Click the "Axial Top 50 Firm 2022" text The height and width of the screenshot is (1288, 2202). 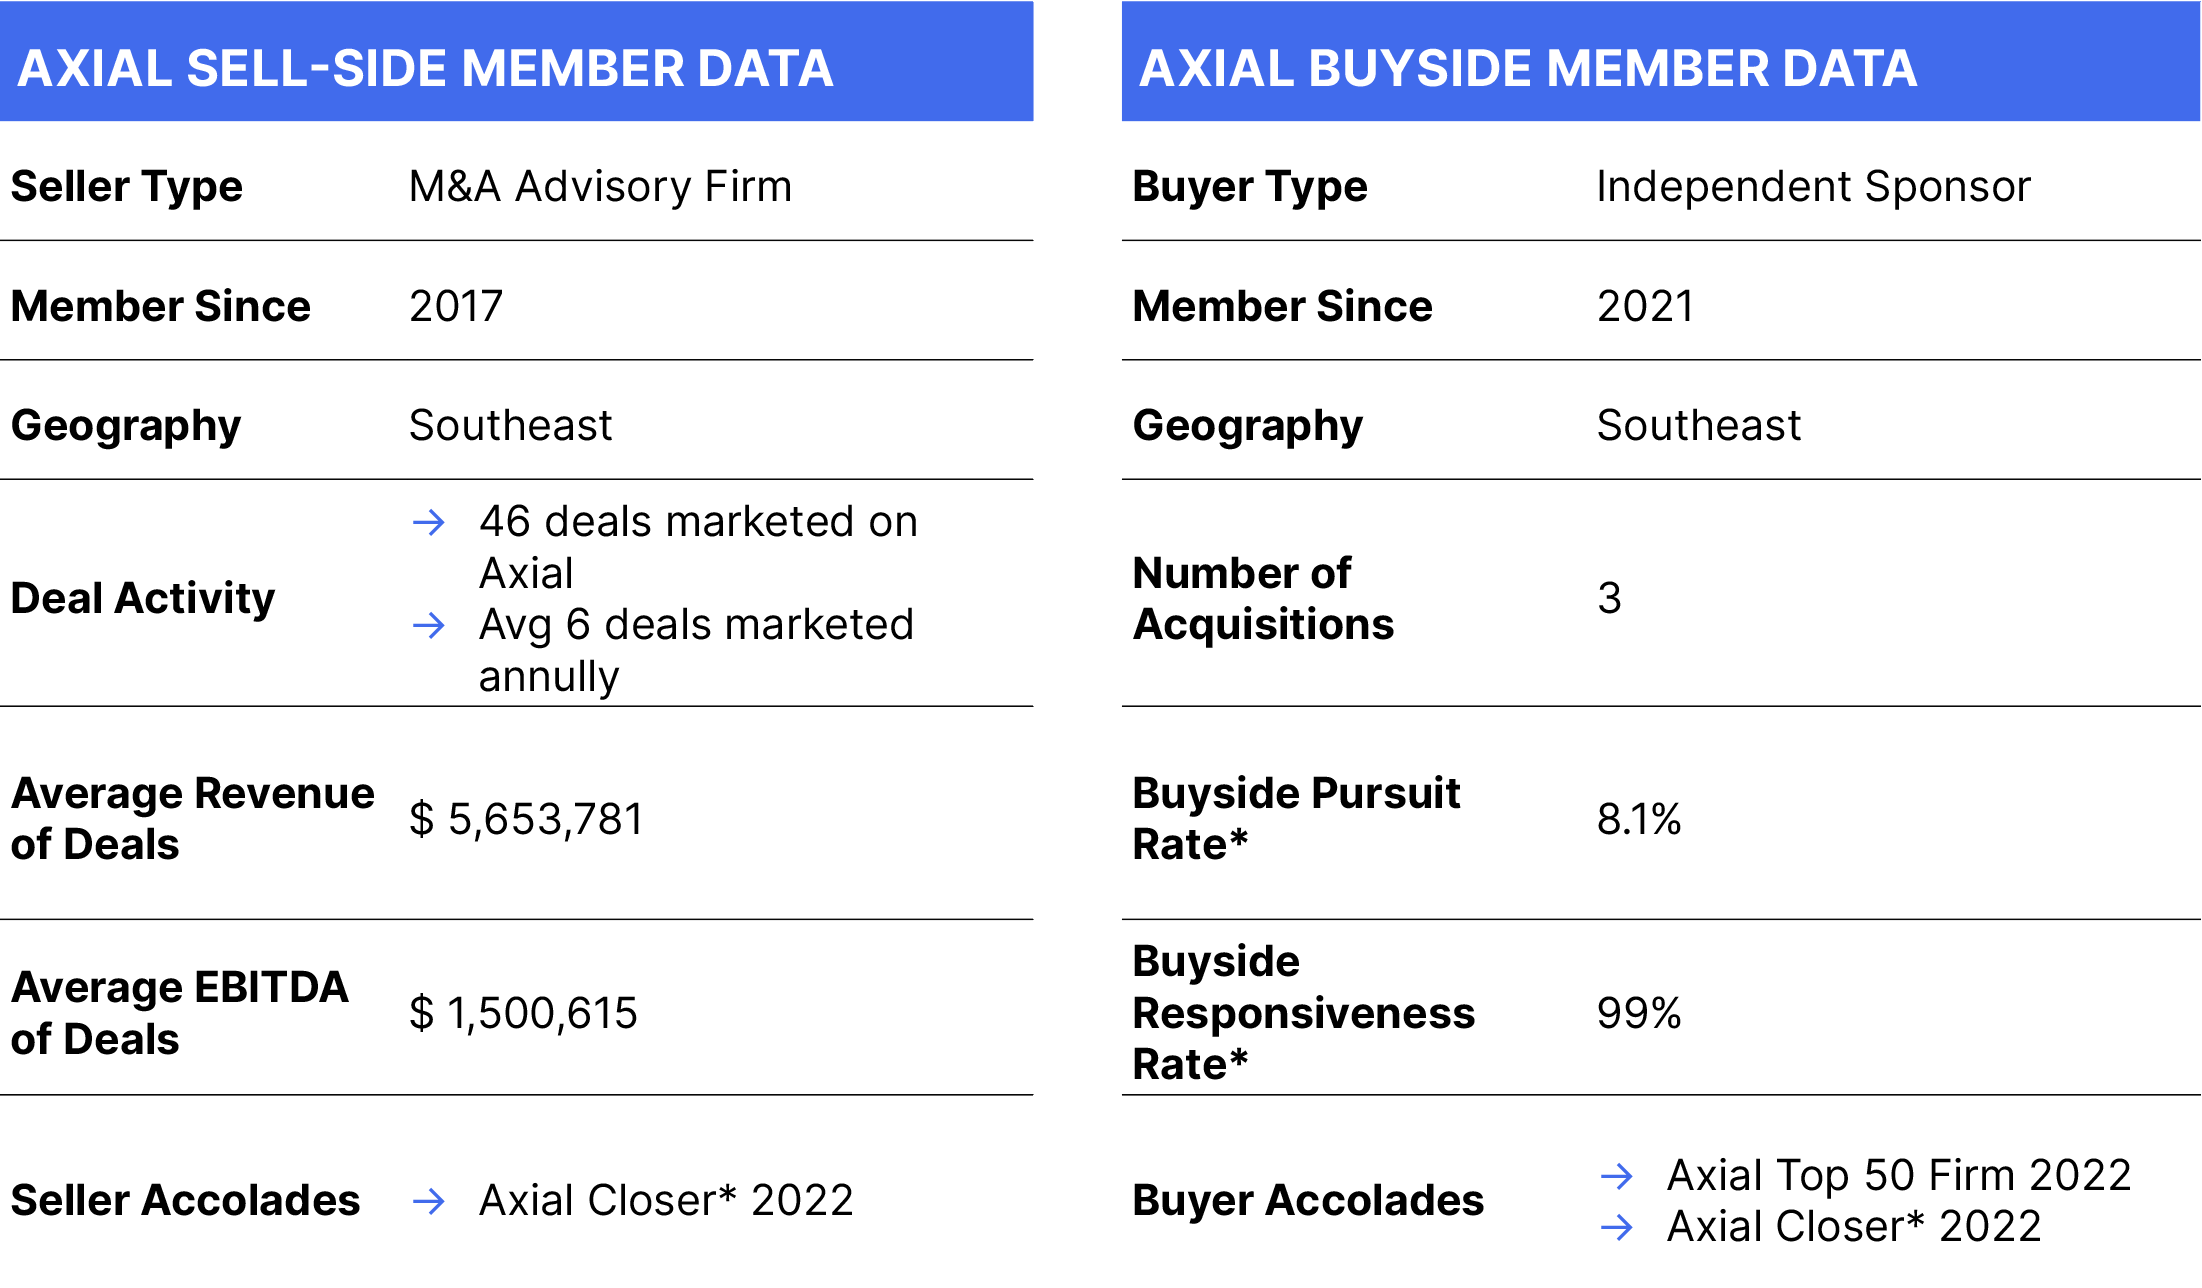1899,1175
